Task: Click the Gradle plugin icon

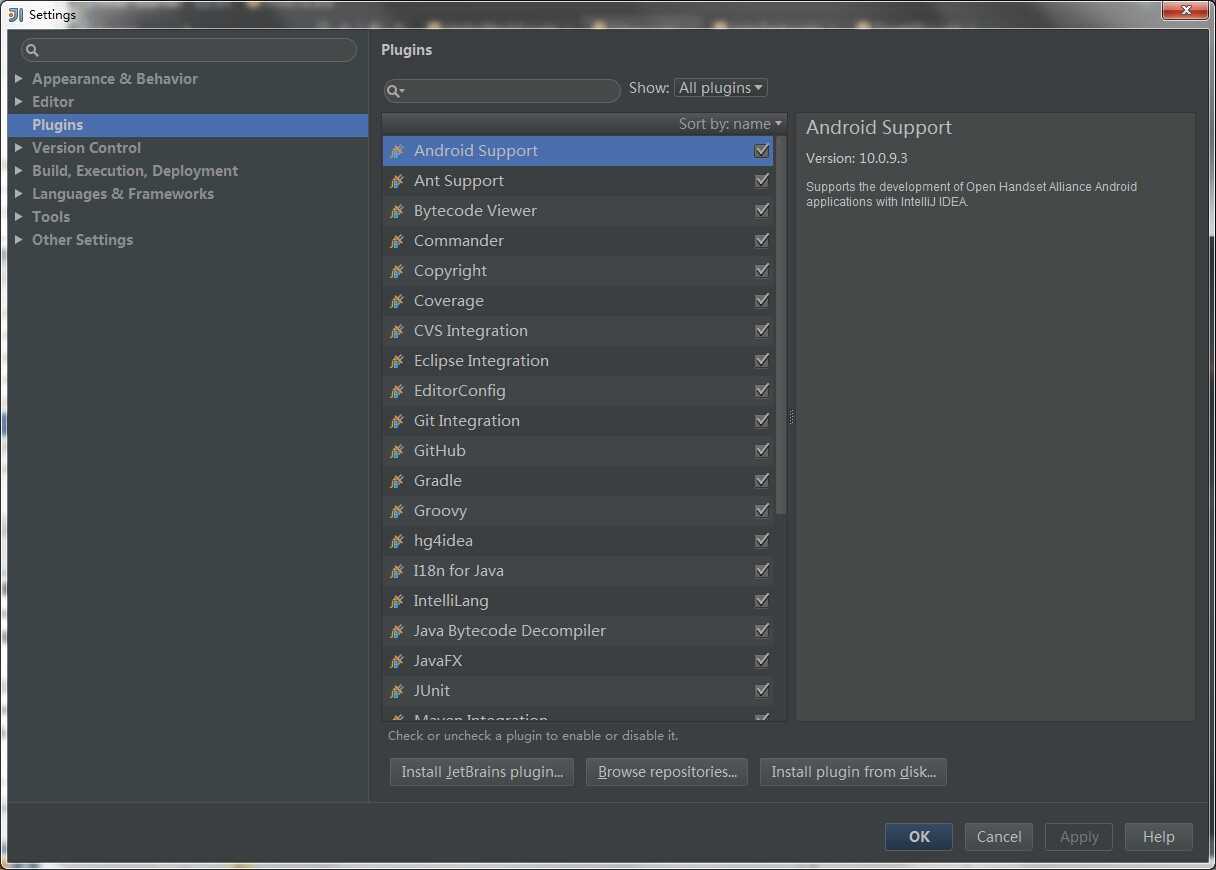Action: [397, 481]
